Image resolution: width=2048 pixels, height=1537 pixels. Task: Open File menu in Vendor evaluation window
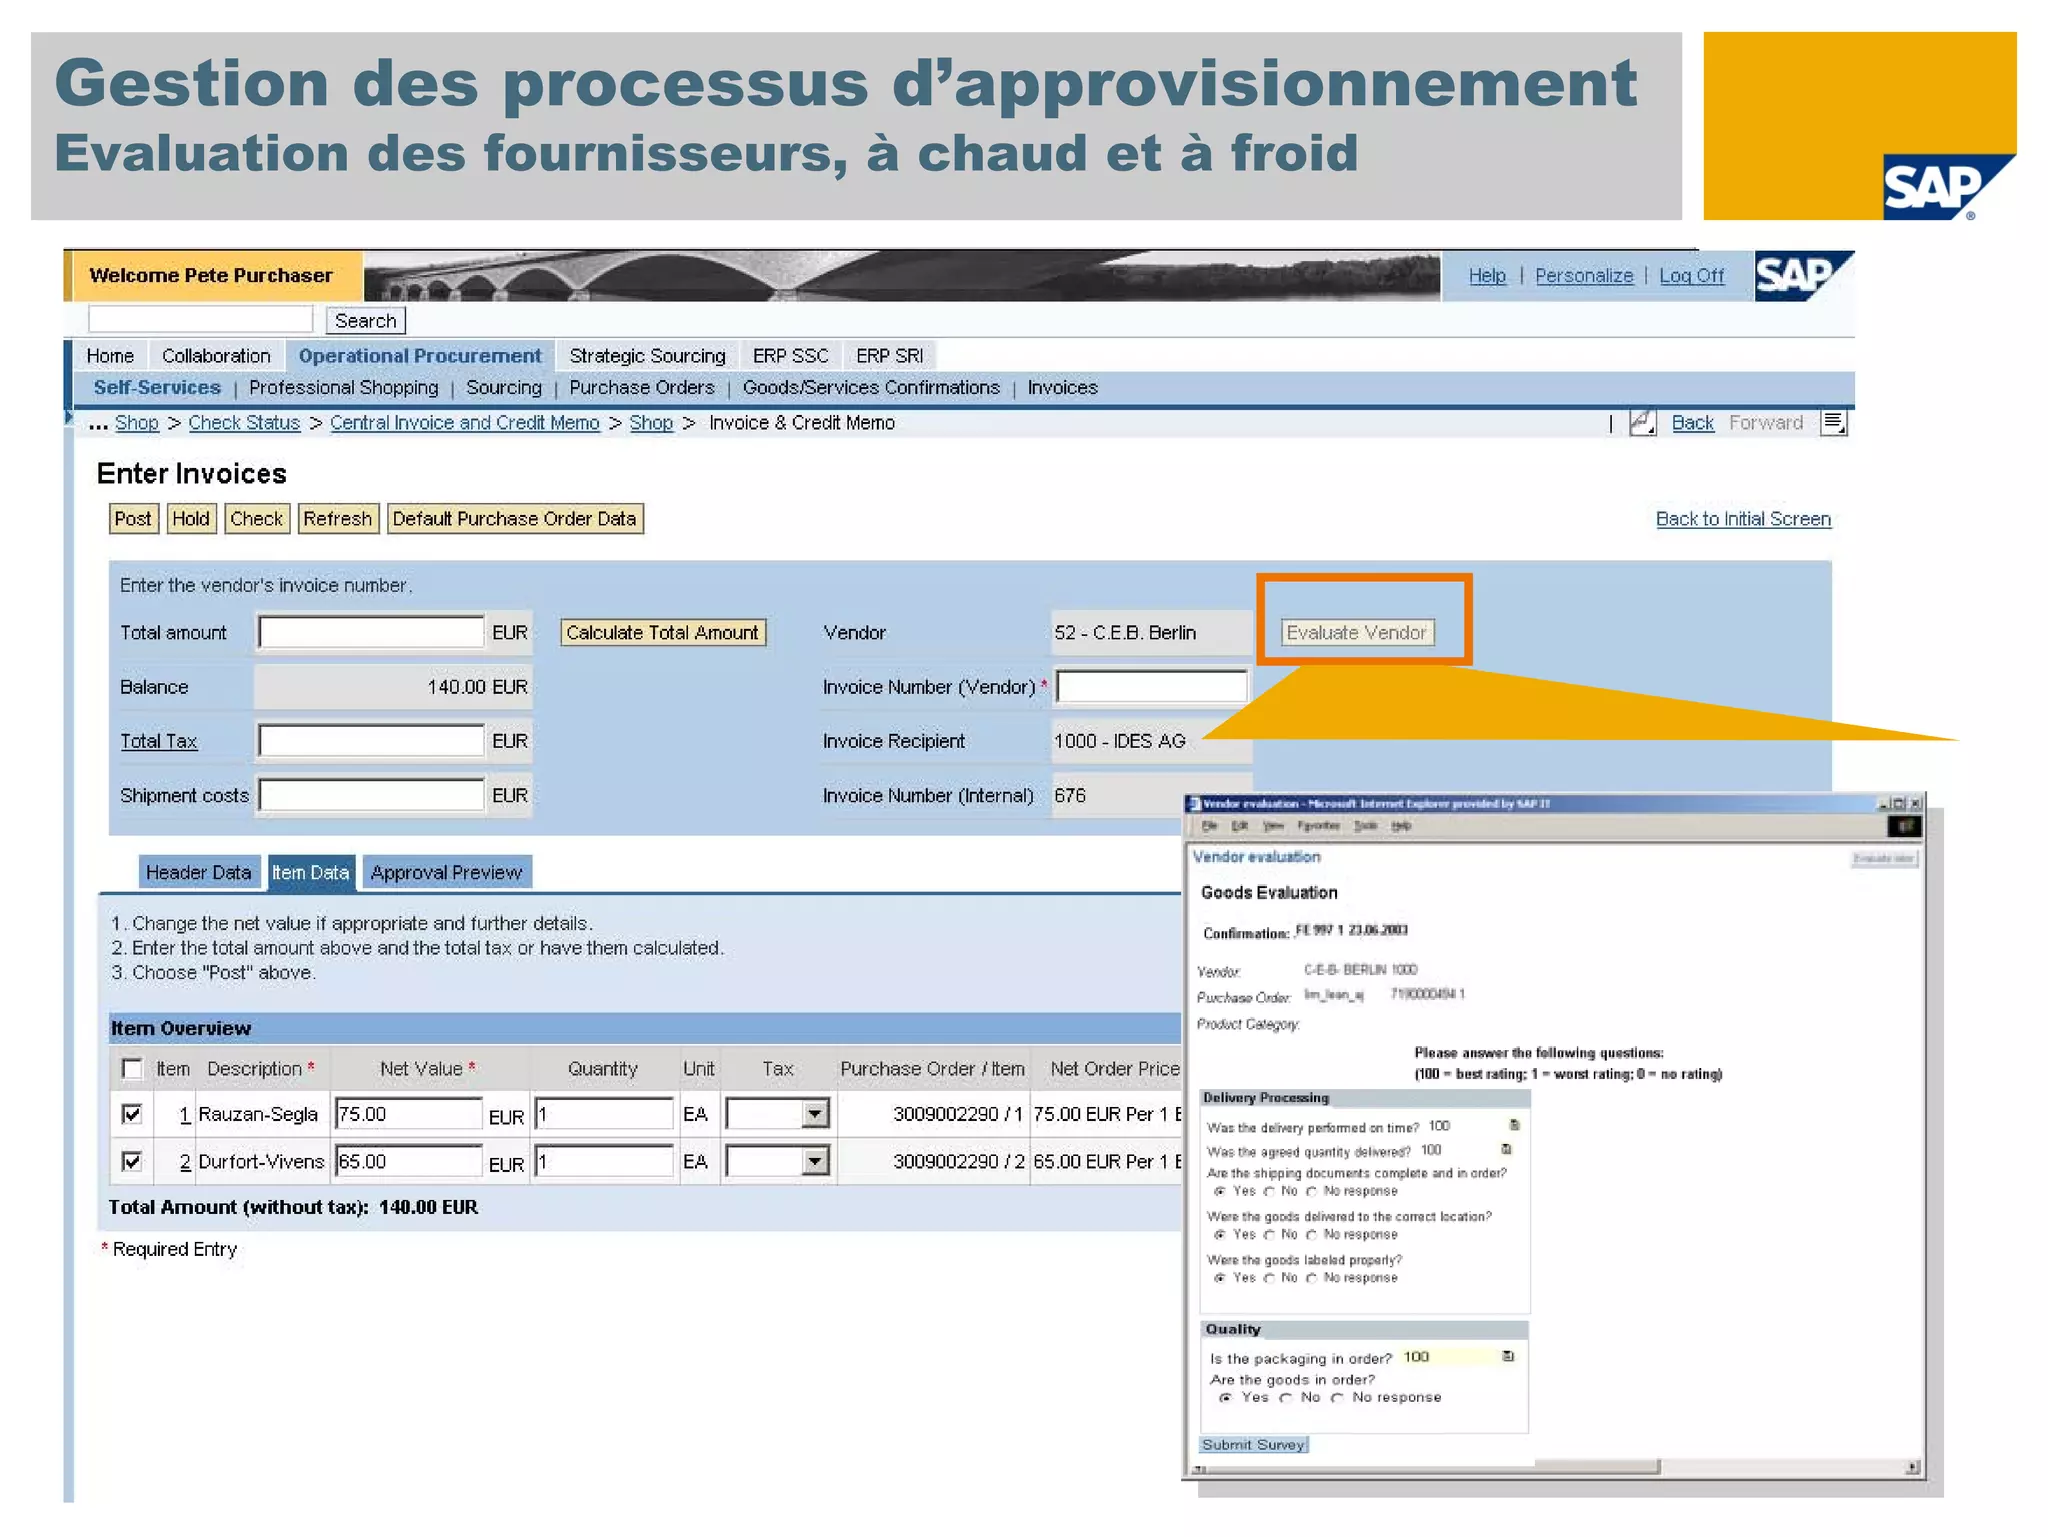pyautogui.click(x=1210, y=826)
